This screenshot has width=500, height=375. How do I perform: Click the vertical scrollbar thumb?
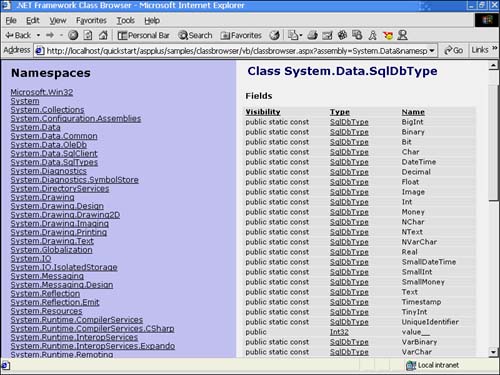(x=494, y=143)
